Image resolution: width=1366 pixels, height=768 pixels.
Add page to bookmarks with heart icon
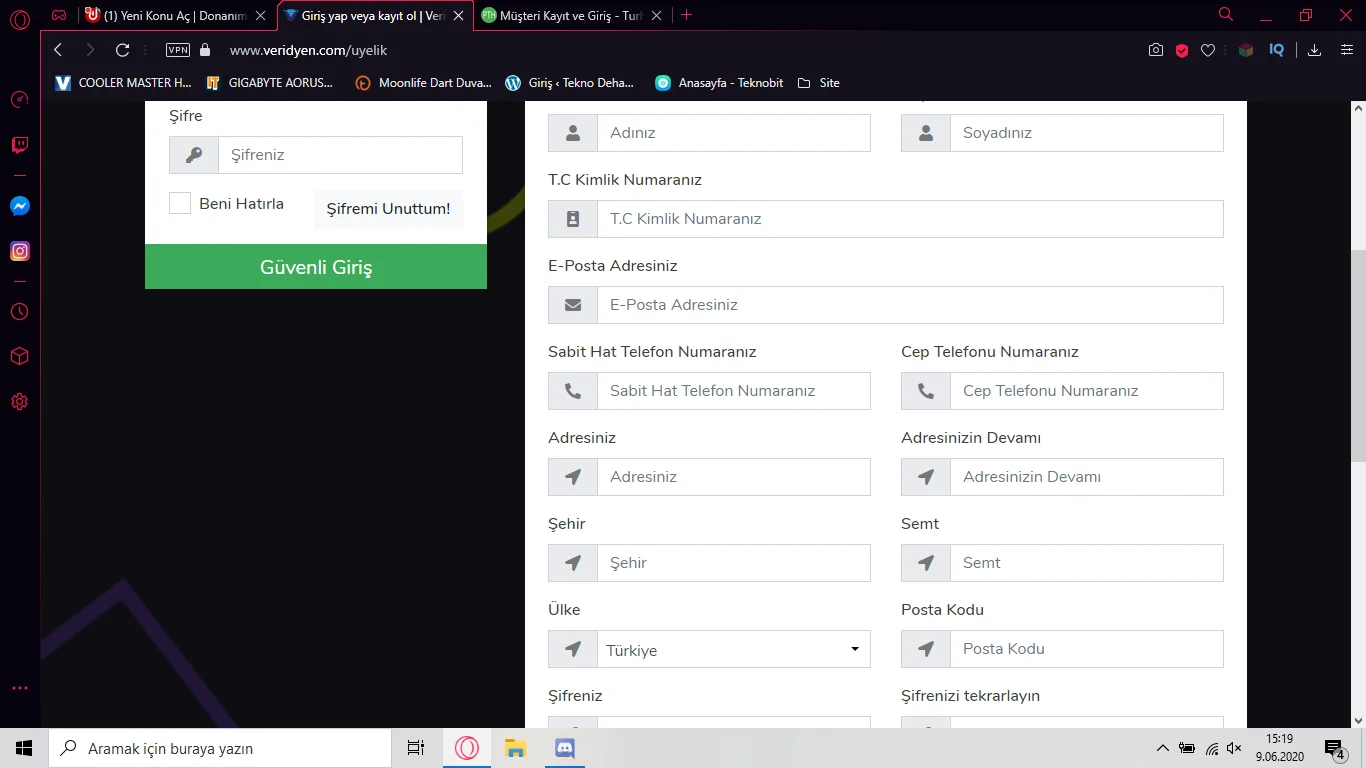tap(1208, 50)
